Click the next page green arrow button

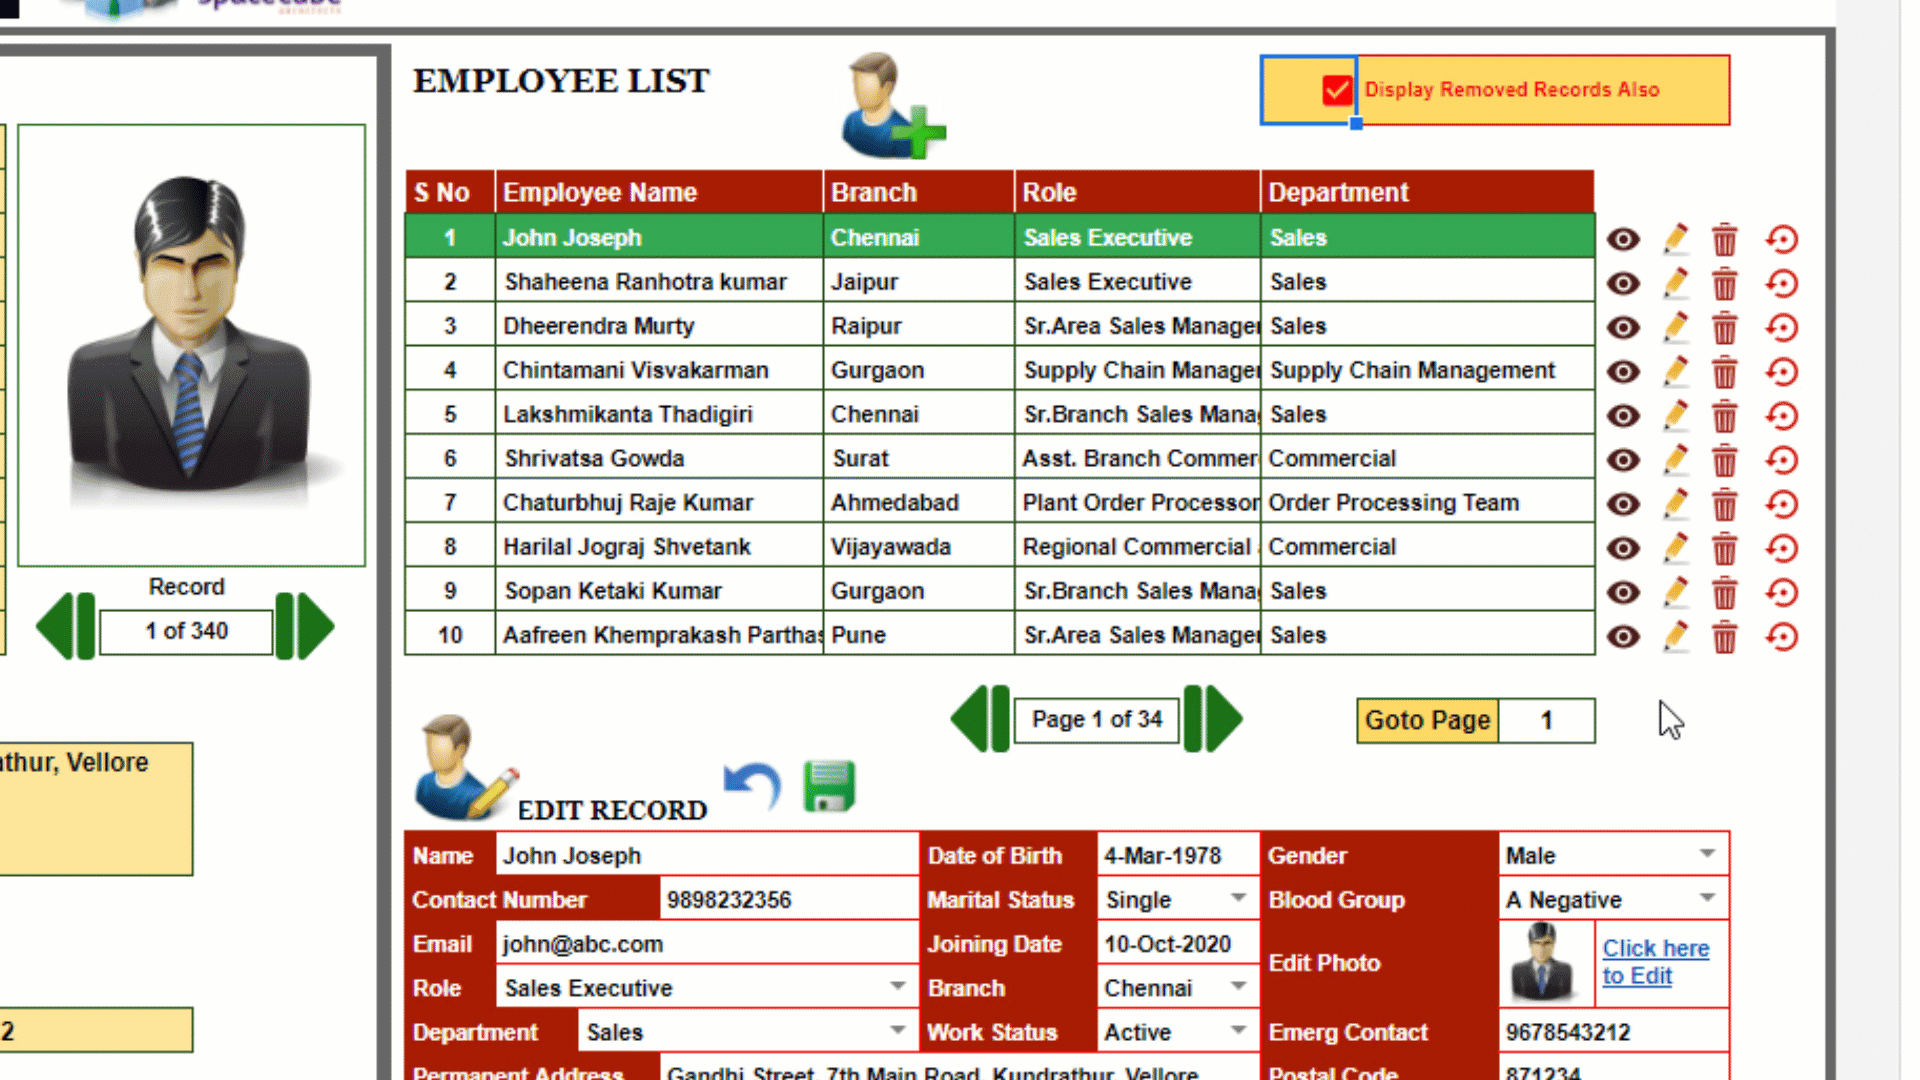[1213, 718]
